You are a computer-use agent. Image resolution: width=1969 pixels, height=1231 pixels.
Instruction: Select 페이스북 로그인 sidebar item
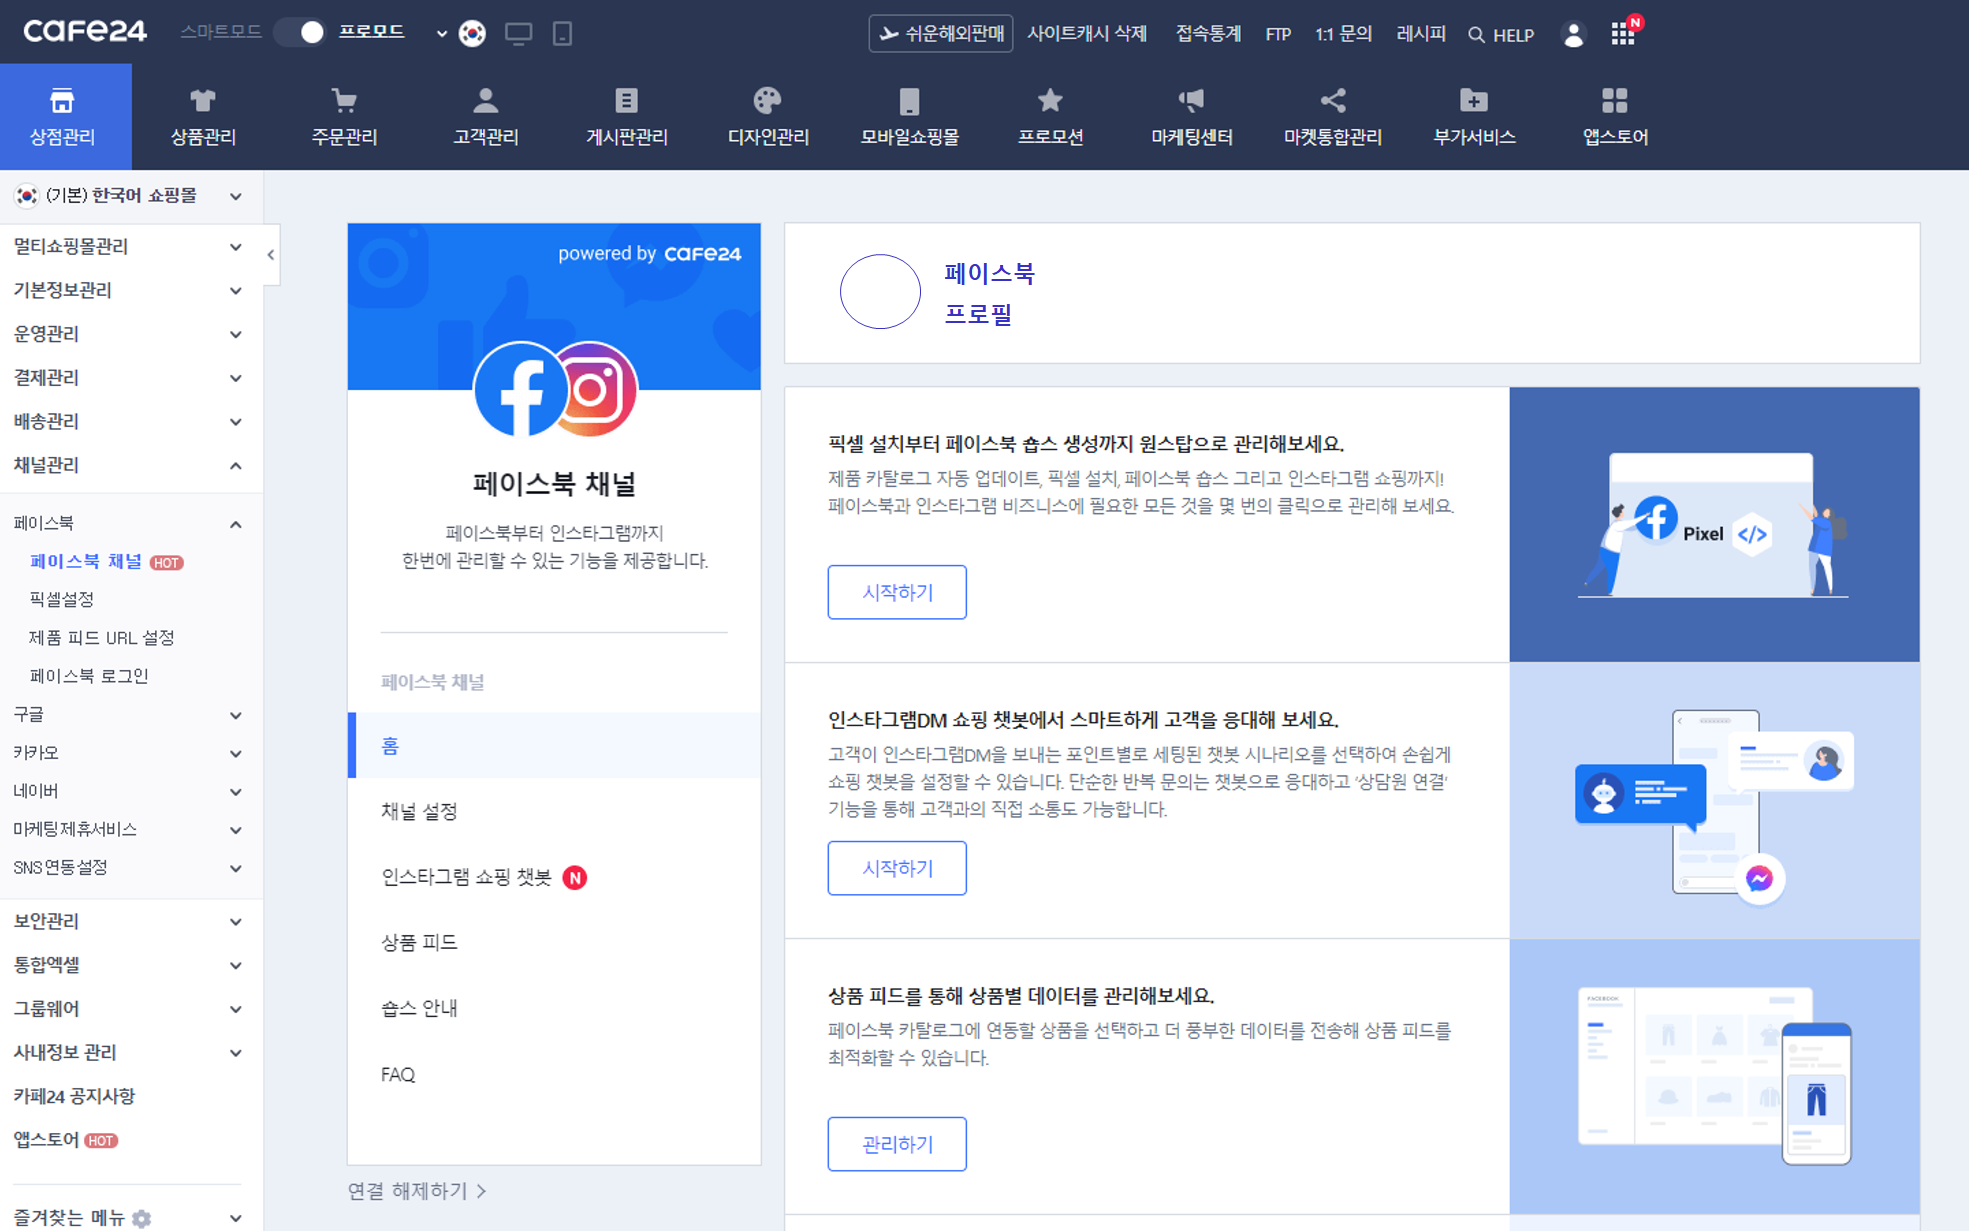[89, 676]
